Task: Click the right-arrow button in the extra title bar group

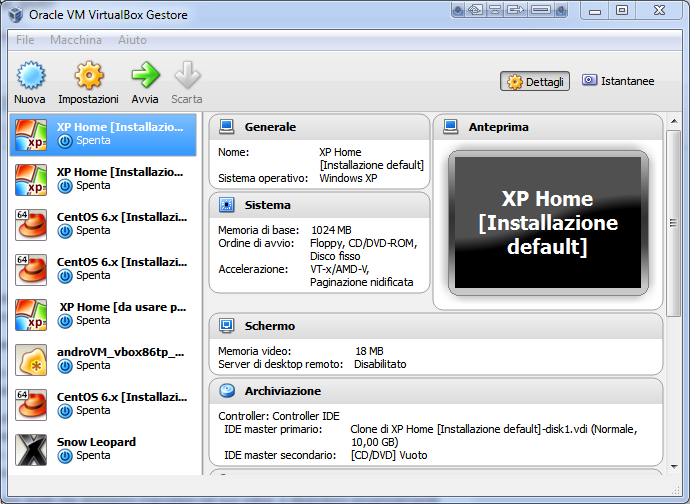Action: (515, 10)
